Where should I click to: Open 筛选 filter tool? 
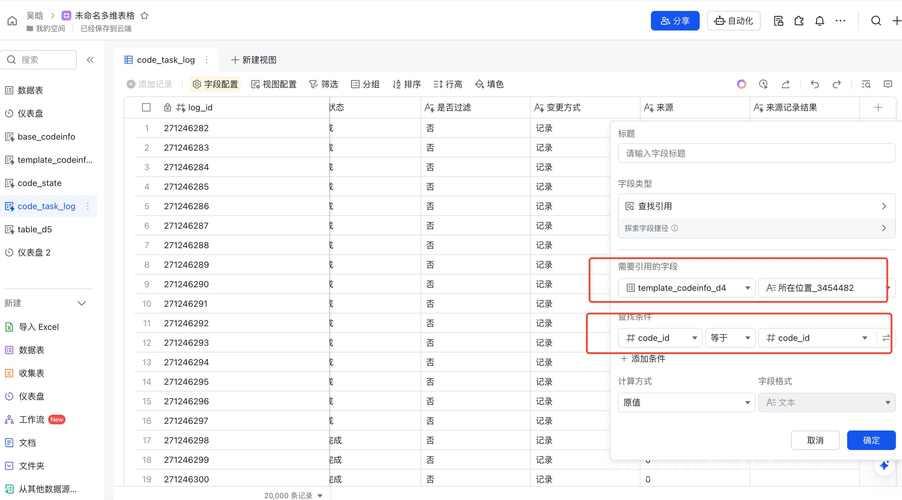pos(323,84)
